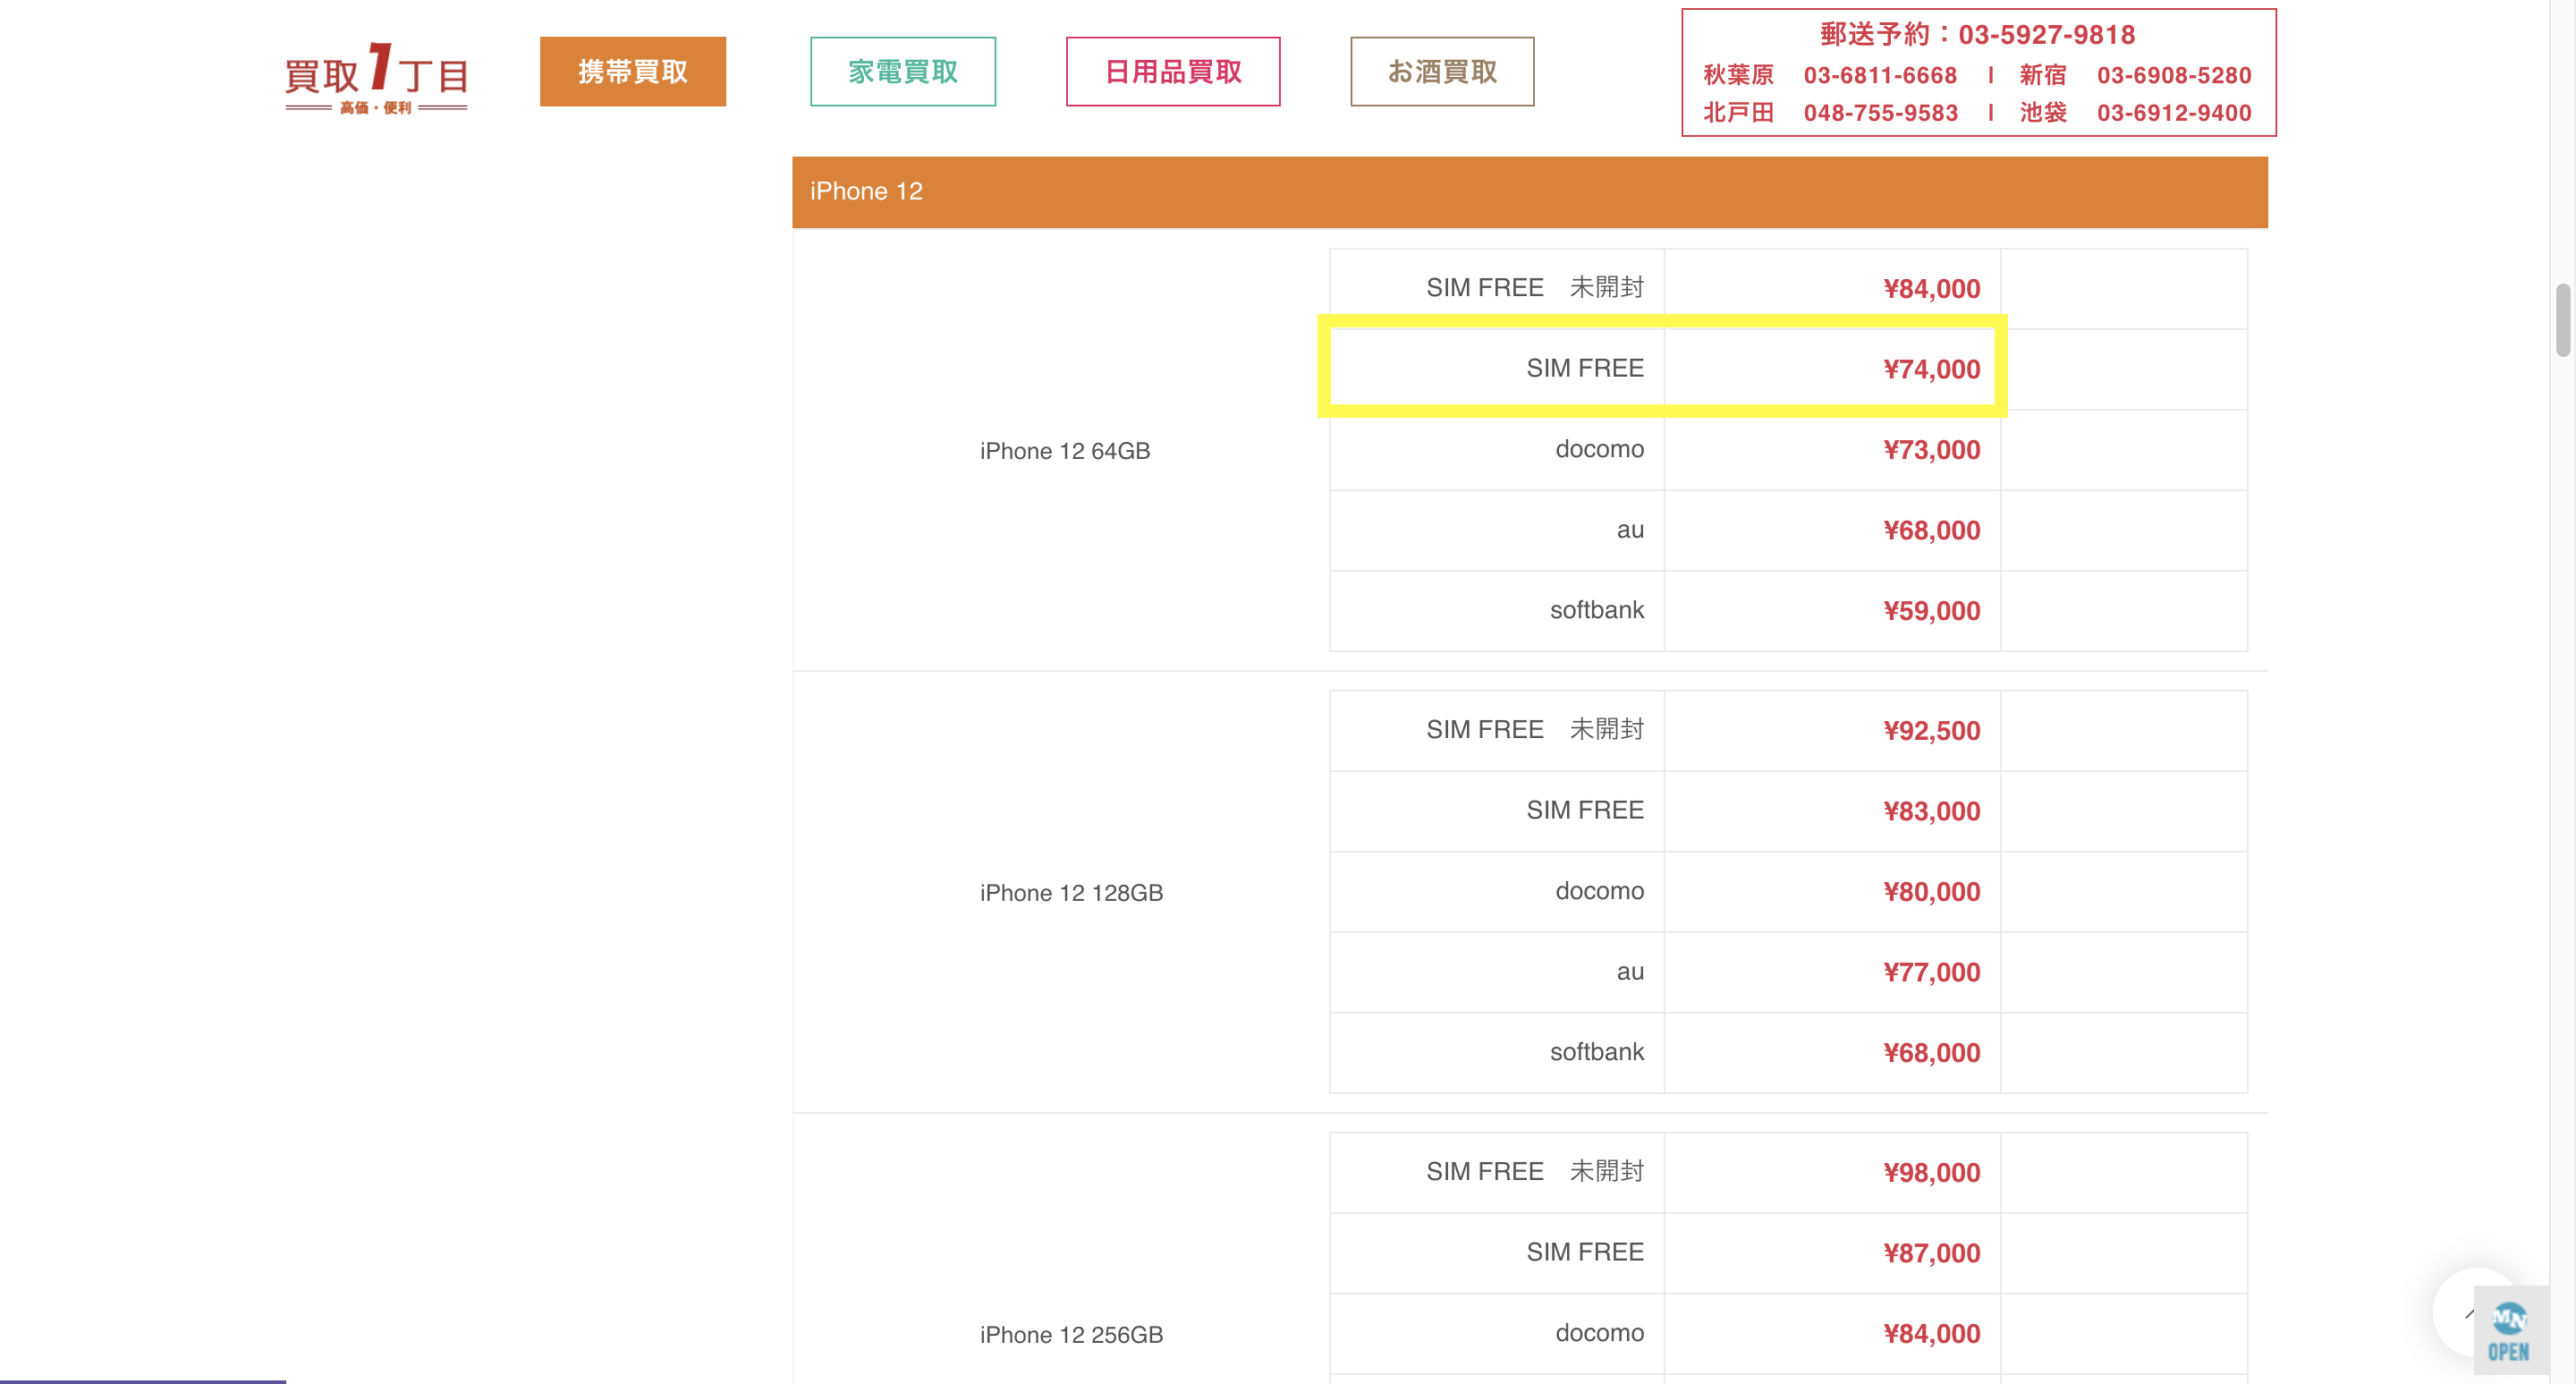
Task: Click the 池袋 phone number 03-6912-9400
Action: click(2174, 113)
